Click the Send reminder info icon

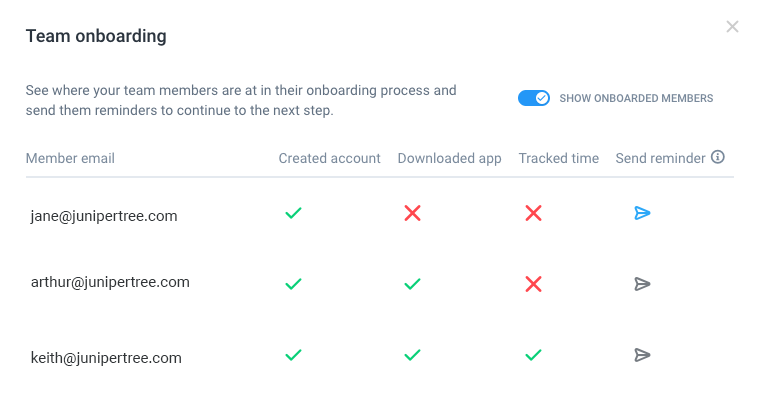click(x=718, y=157)
